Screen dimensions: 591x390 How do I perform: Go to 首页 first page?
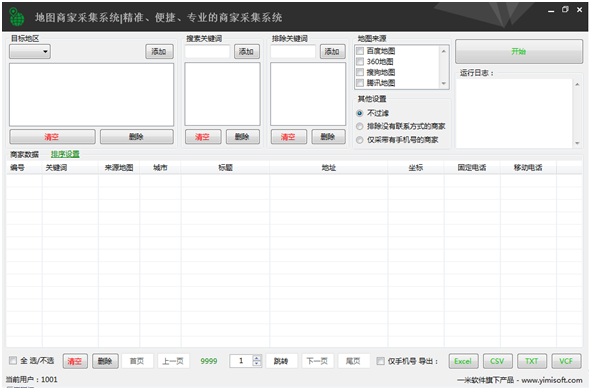(137, 361)
